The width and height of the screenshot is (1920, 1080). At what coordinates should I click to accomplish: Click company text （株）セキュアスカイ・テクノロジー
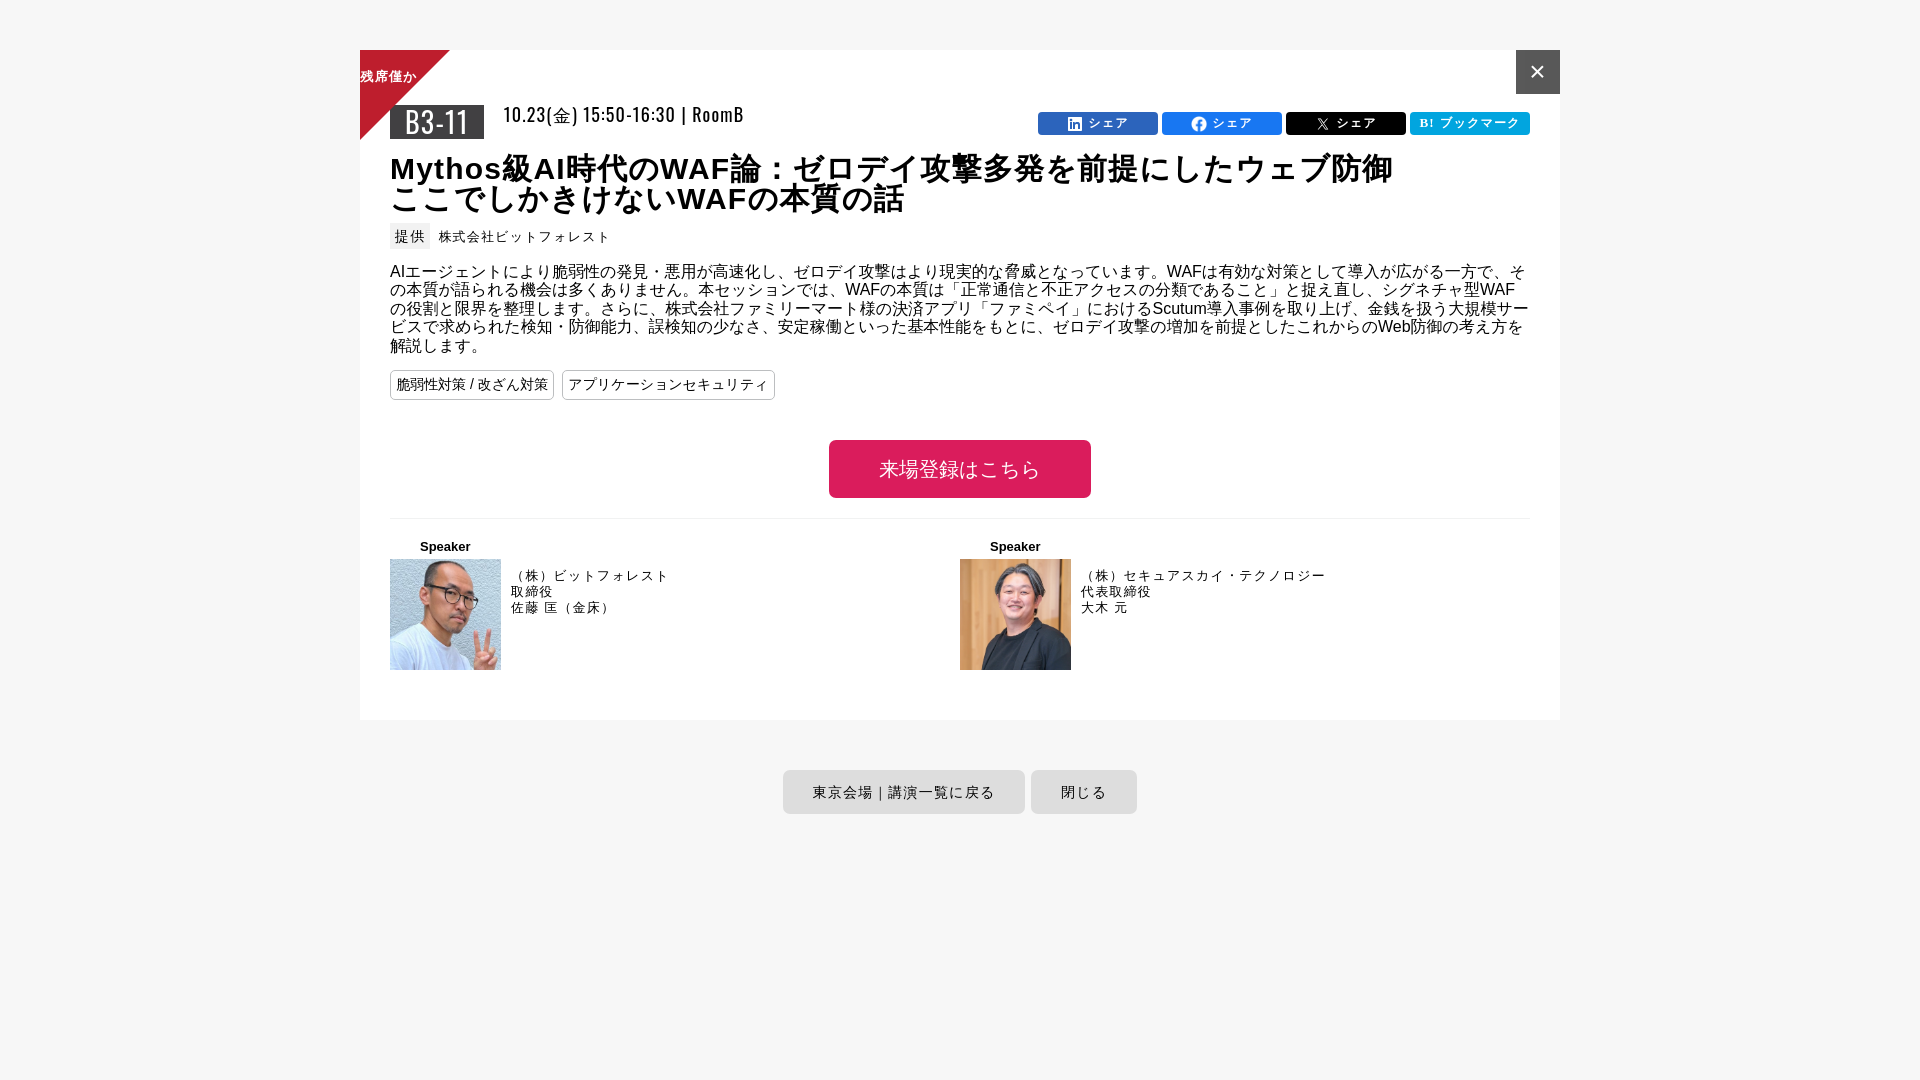coord(1203,576)
